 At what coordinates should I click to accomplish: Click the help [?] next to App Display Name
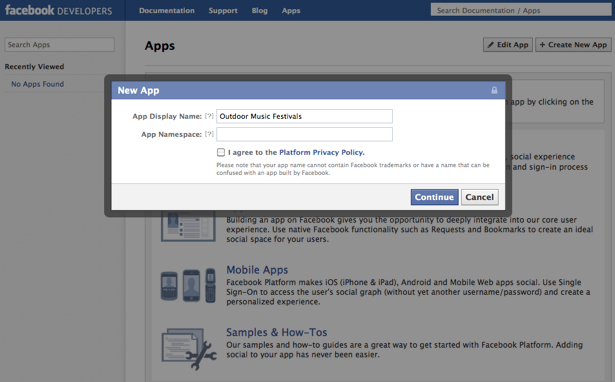pyautogui.click(x=209, y=116)
